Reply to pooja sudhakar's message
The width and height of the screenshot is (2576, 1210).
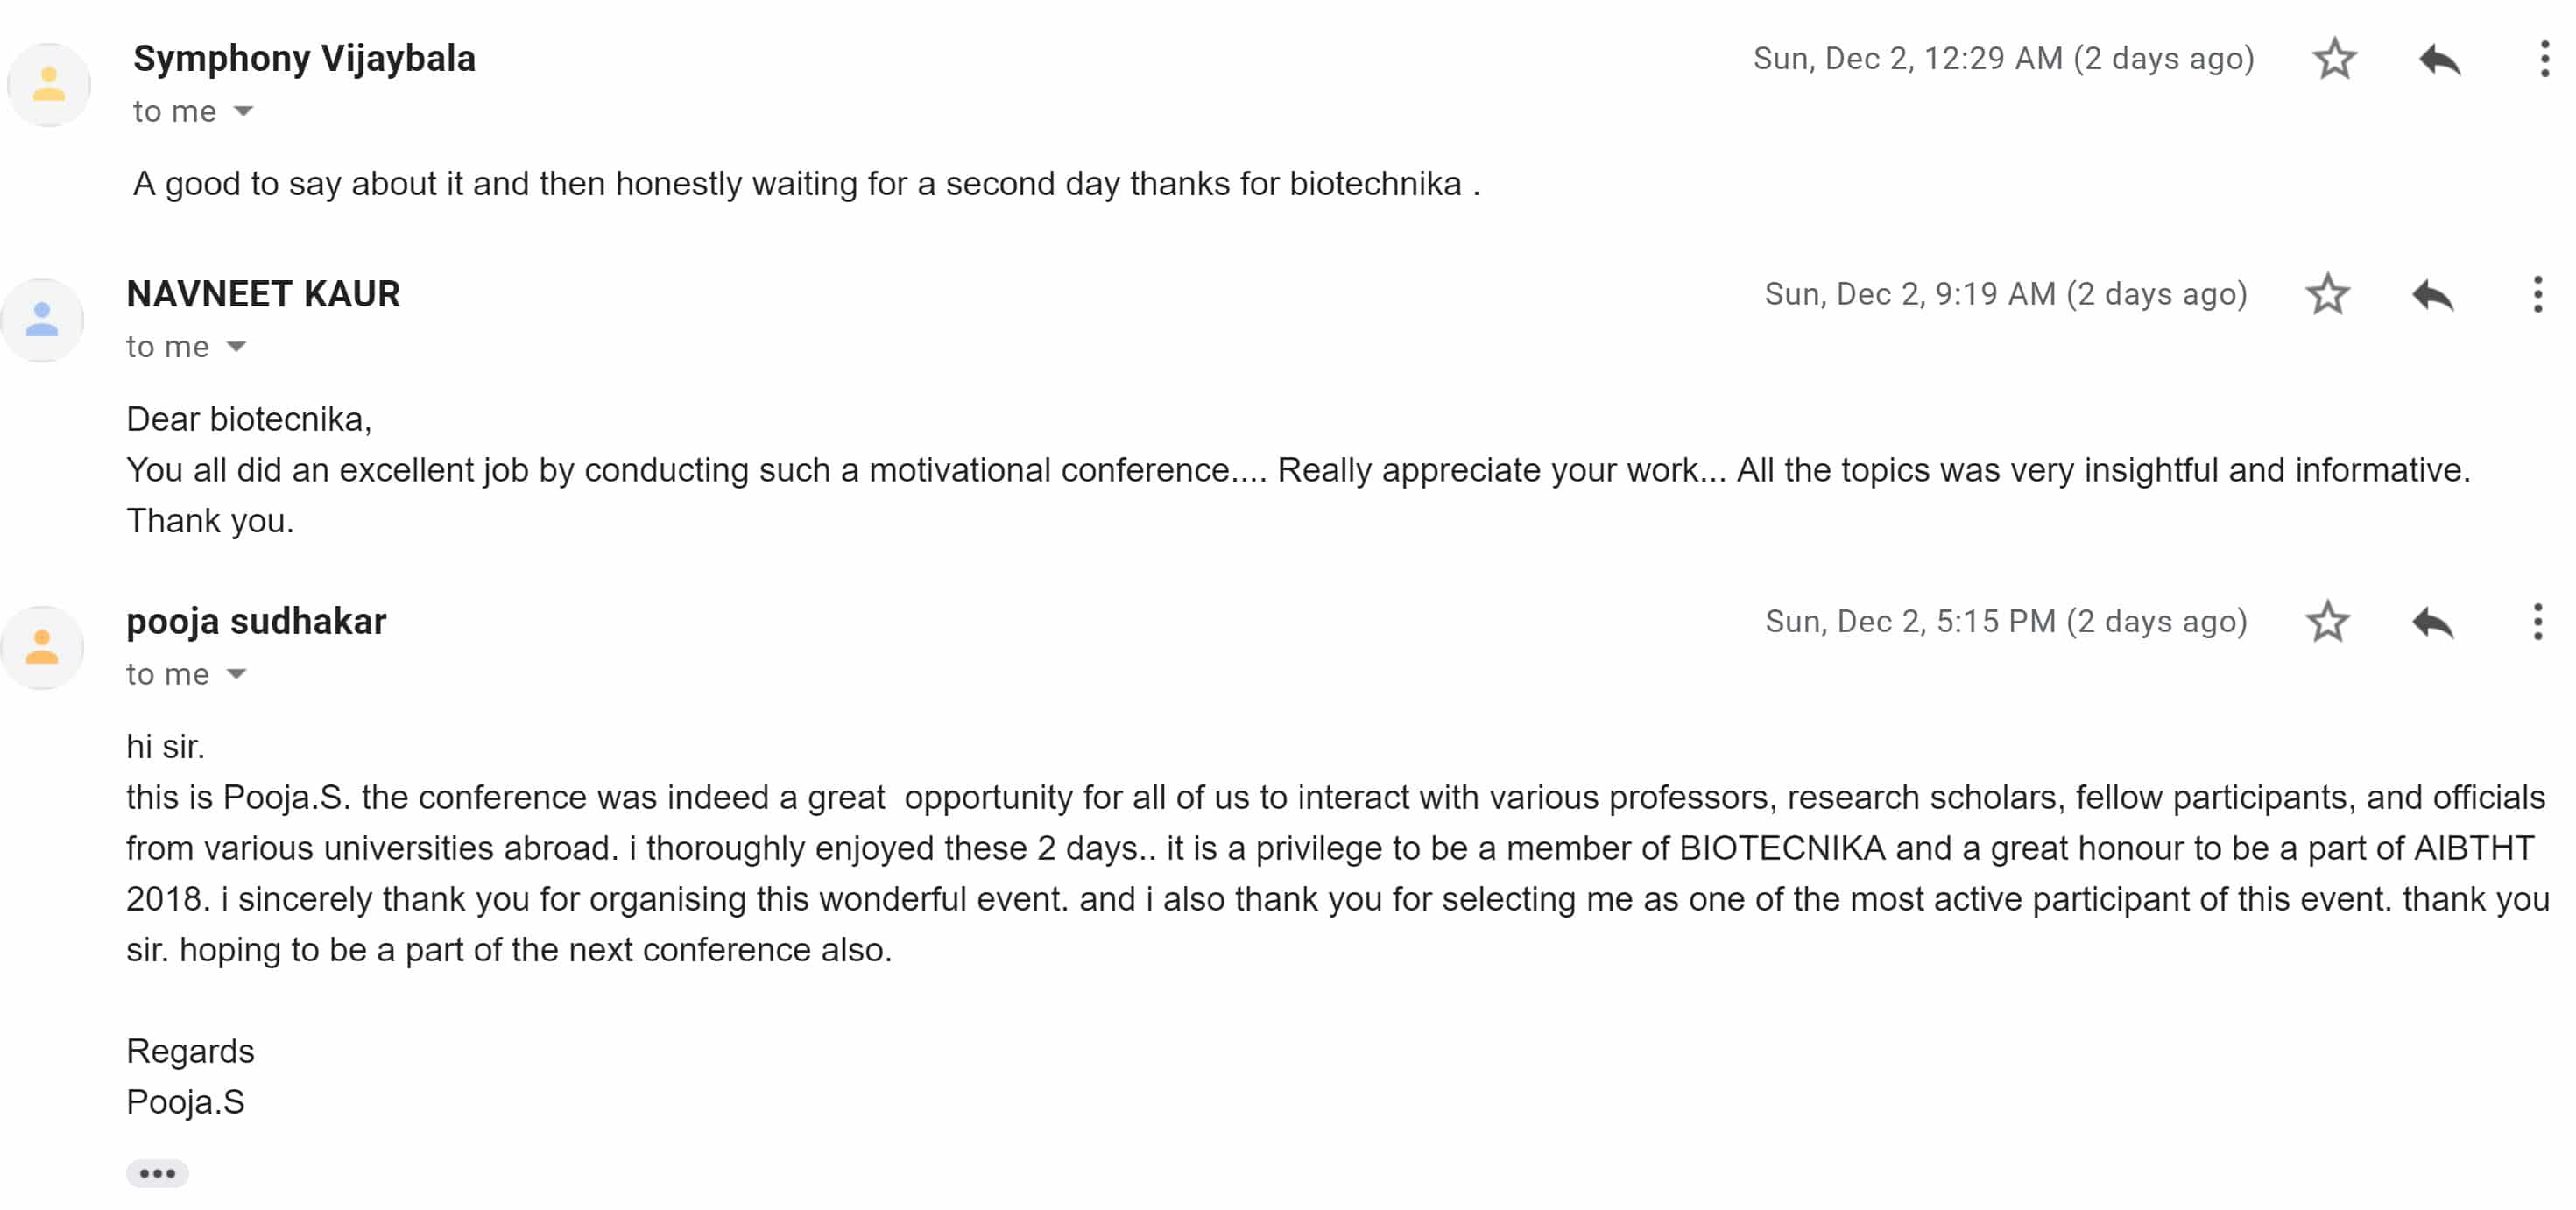[x=2432, y=622]
